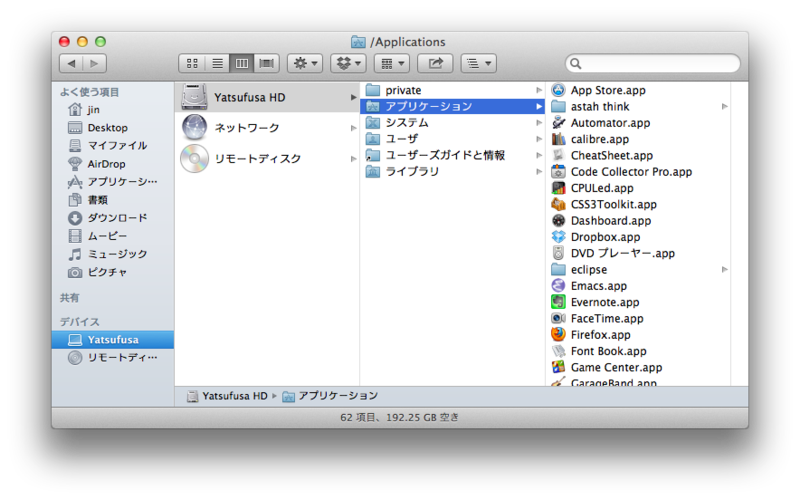Viewport: 800px width, 500px height.
Task: Click the Firefox.app icon
Action: 559,335
